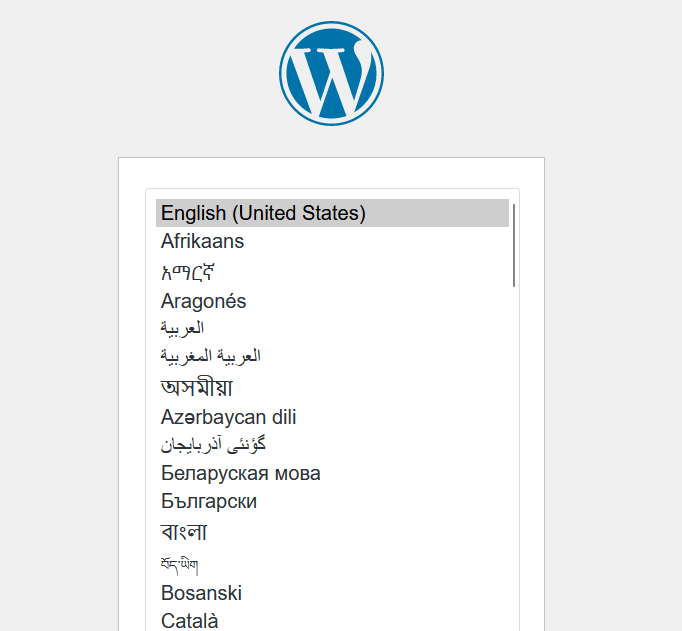Choose the Bengali (বাংলা) language option
This screenshot has width=682, height=631.
point(184,531)
